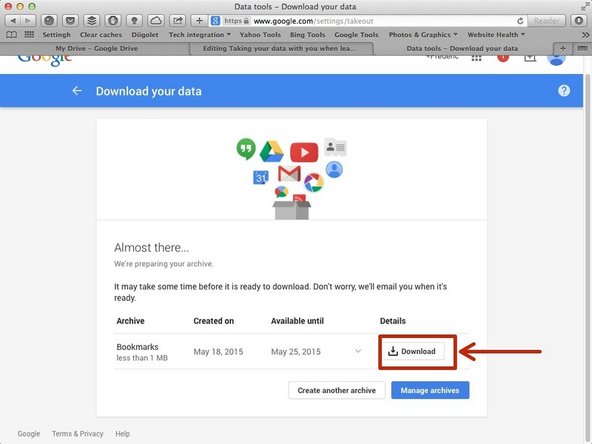Click the show all tabs icon
Viewport: 592px width, 444px height.
[x=582, y=48]
